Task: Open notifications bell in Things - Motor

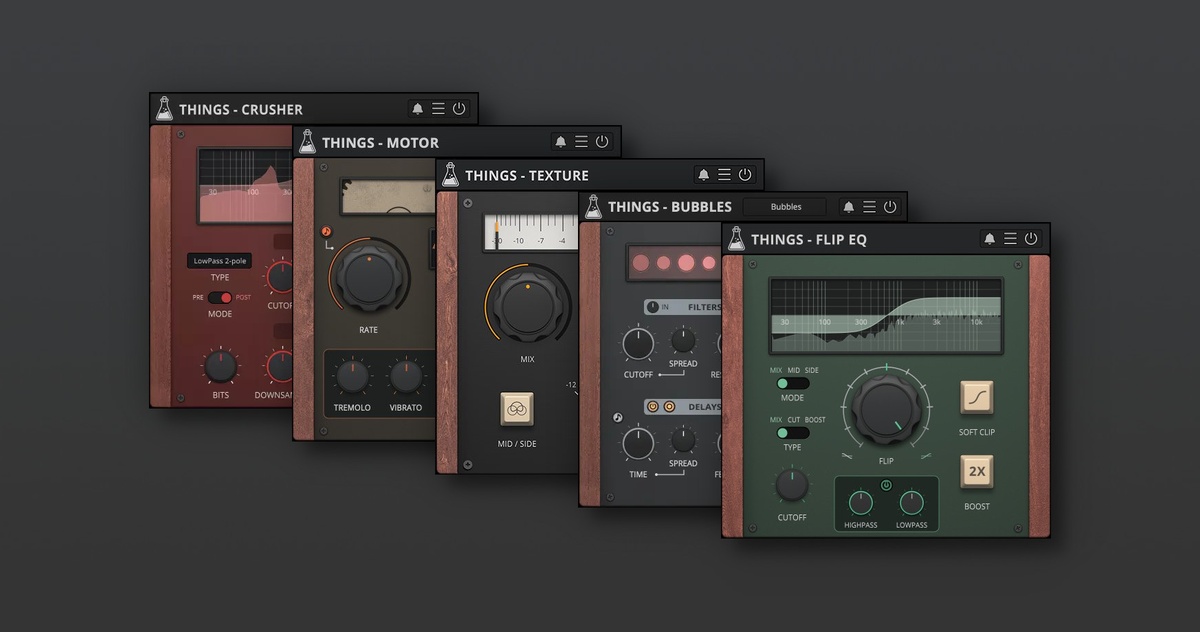Action: pos(560,142)
